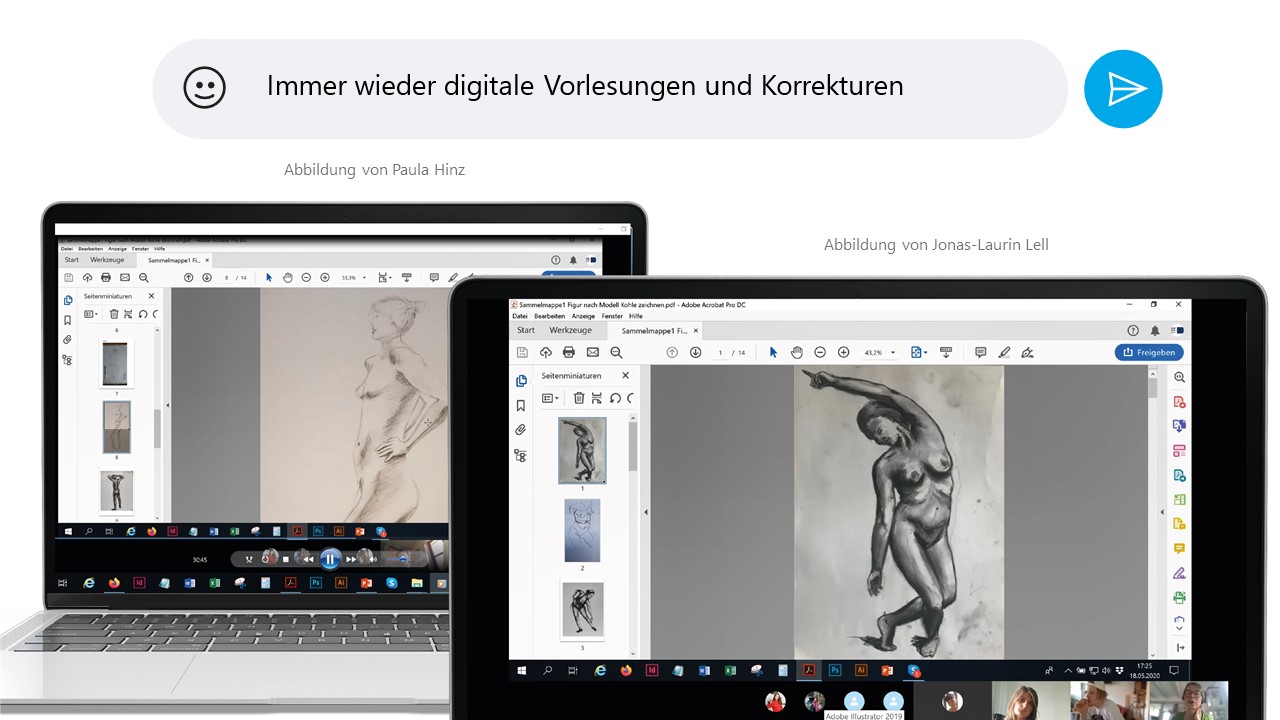This screenshot has width=1280, height=720.
Task: Click notification bell in right Acrobat window
Action: point(1154,330)
